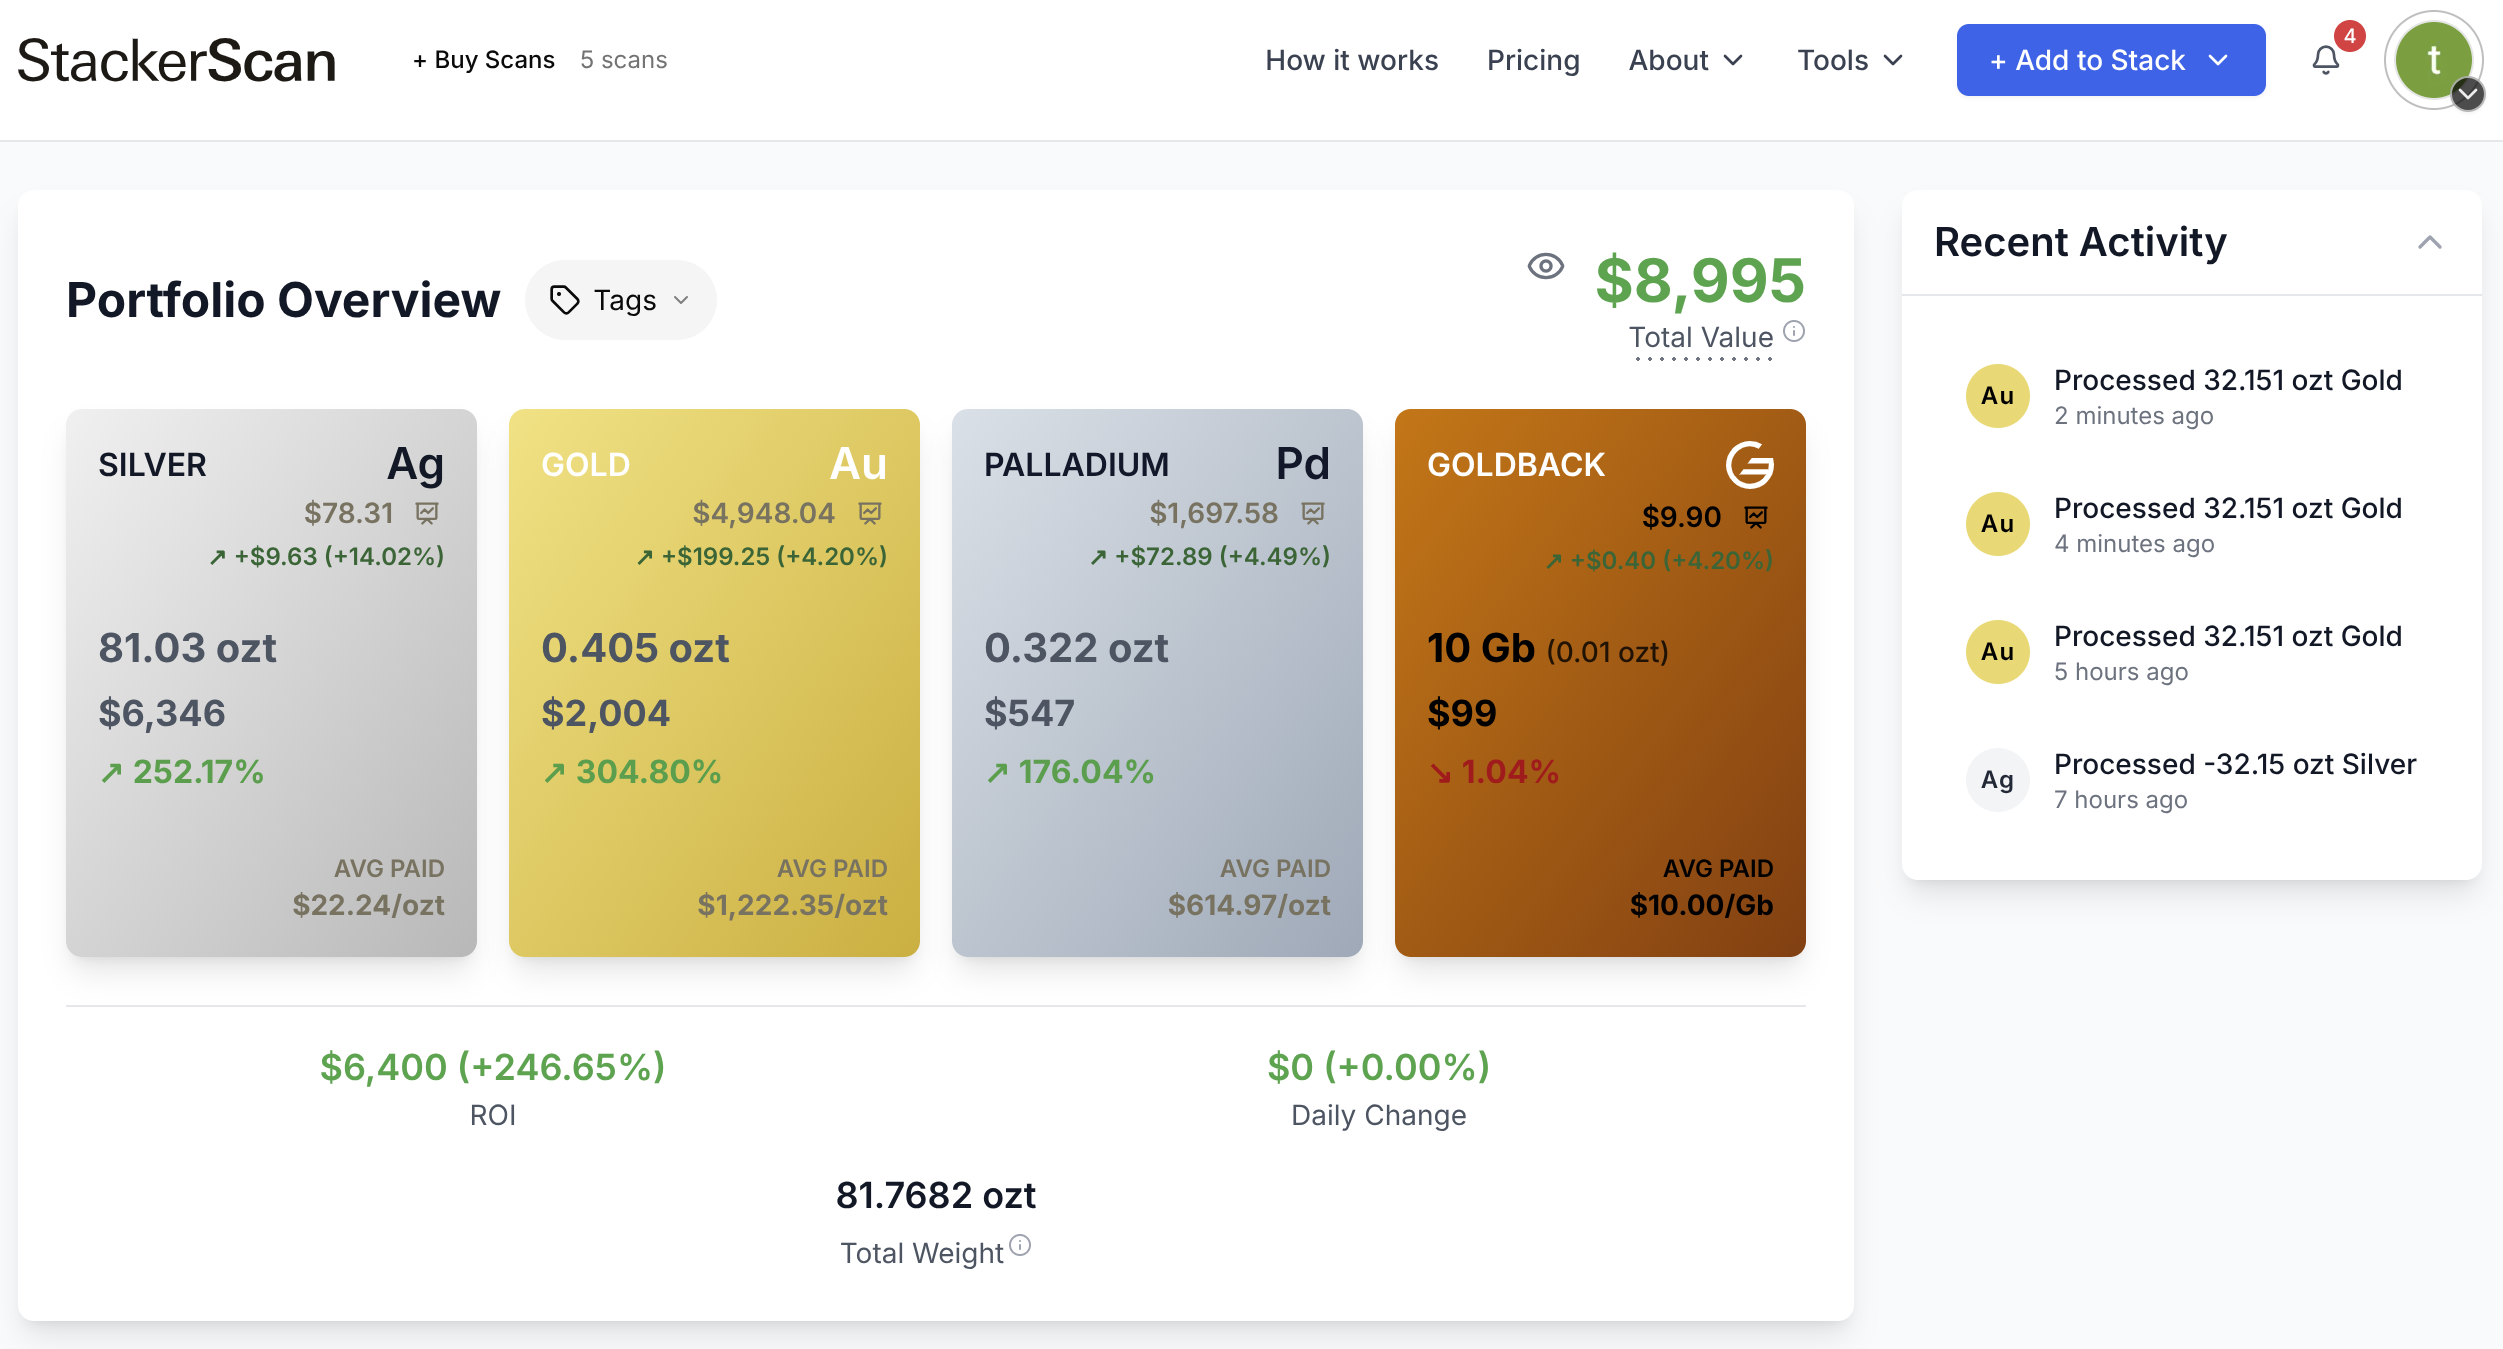Open the Tags dropdown
Image resolution: width=2503 pixels, height=1349 pixels.
620,299
